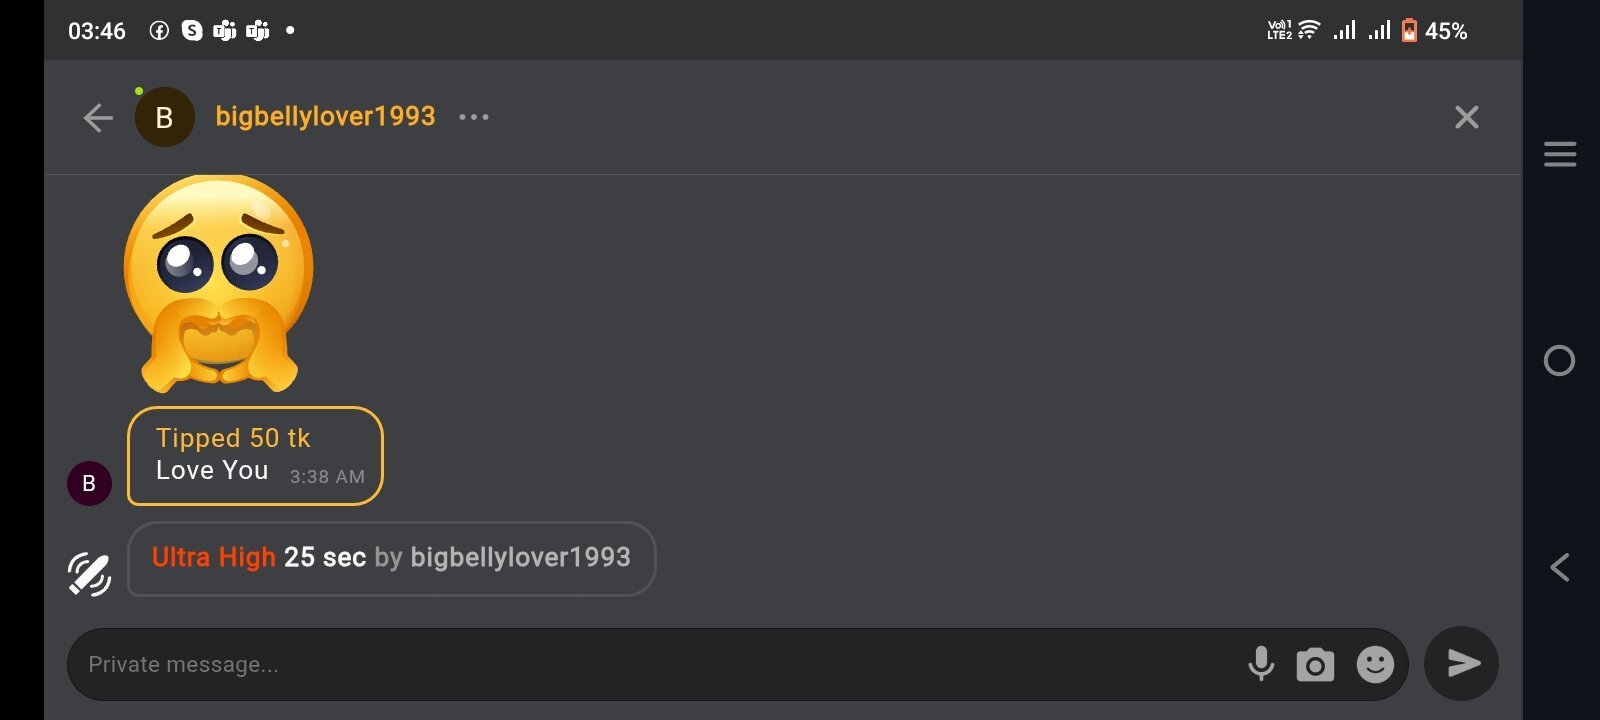The image size is (1600, 720).
Task: Tap the microphone voice message icon
Action: click(x=1261, y=663)
